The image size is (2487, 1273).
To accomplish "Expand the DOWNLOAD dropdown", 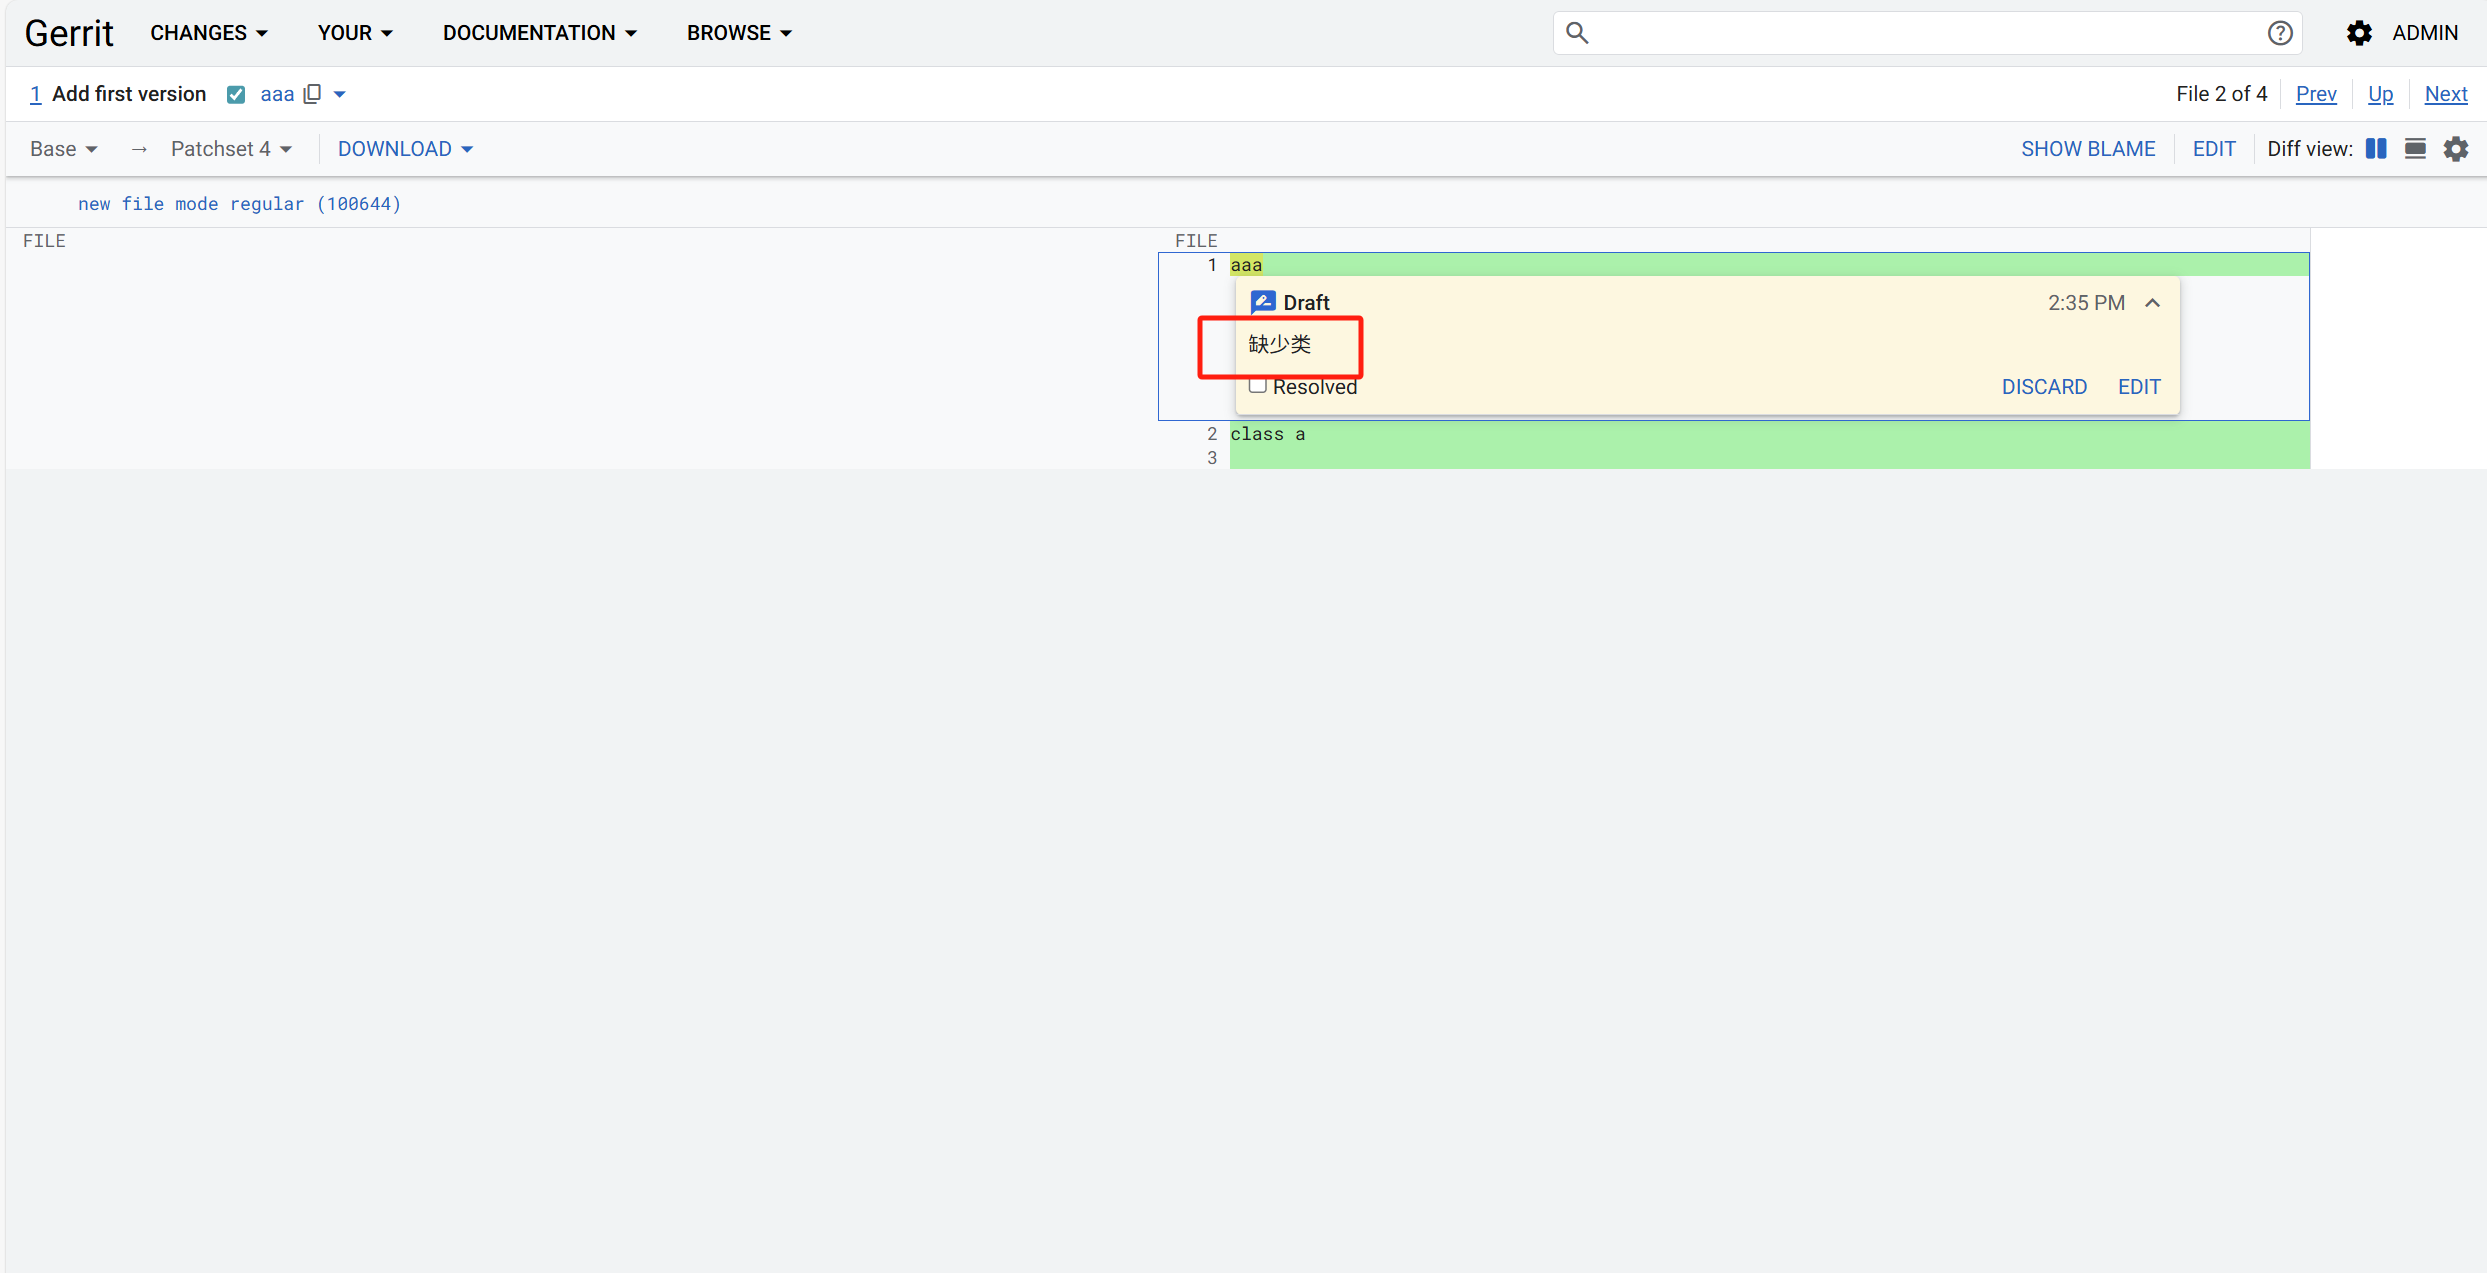I will click(x=405, y=148).
